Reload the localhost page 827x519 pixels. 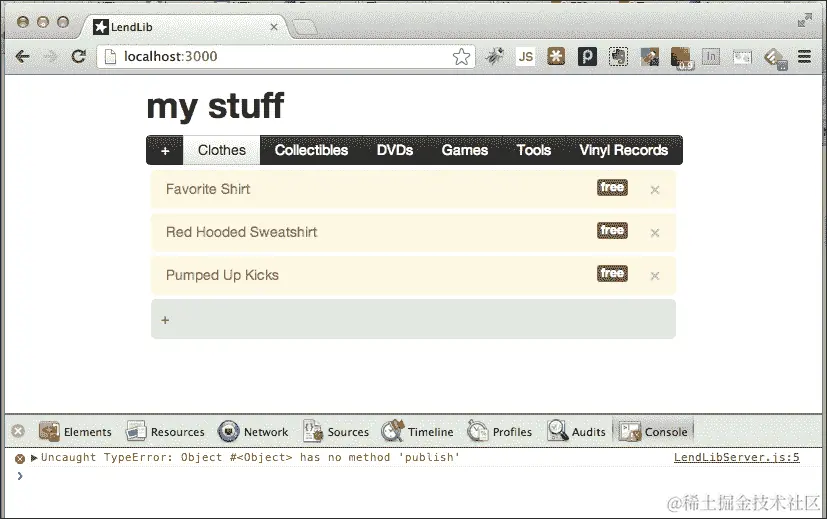79,56
